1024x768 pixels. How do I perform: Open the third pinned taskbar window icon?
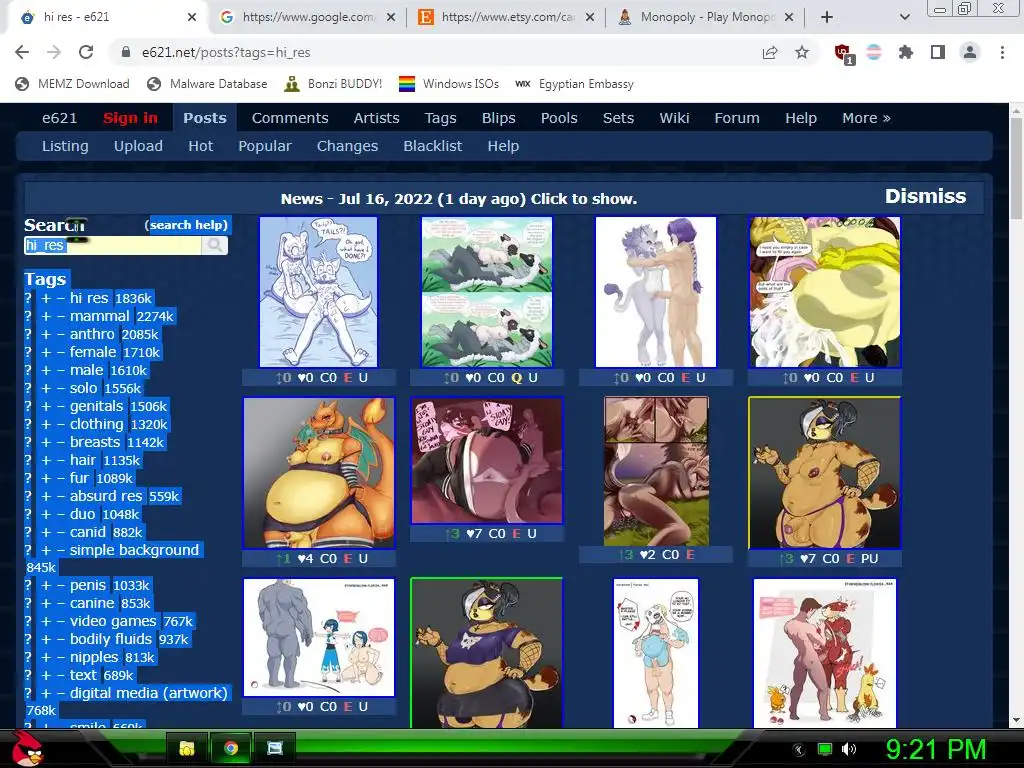click(275, 748)
